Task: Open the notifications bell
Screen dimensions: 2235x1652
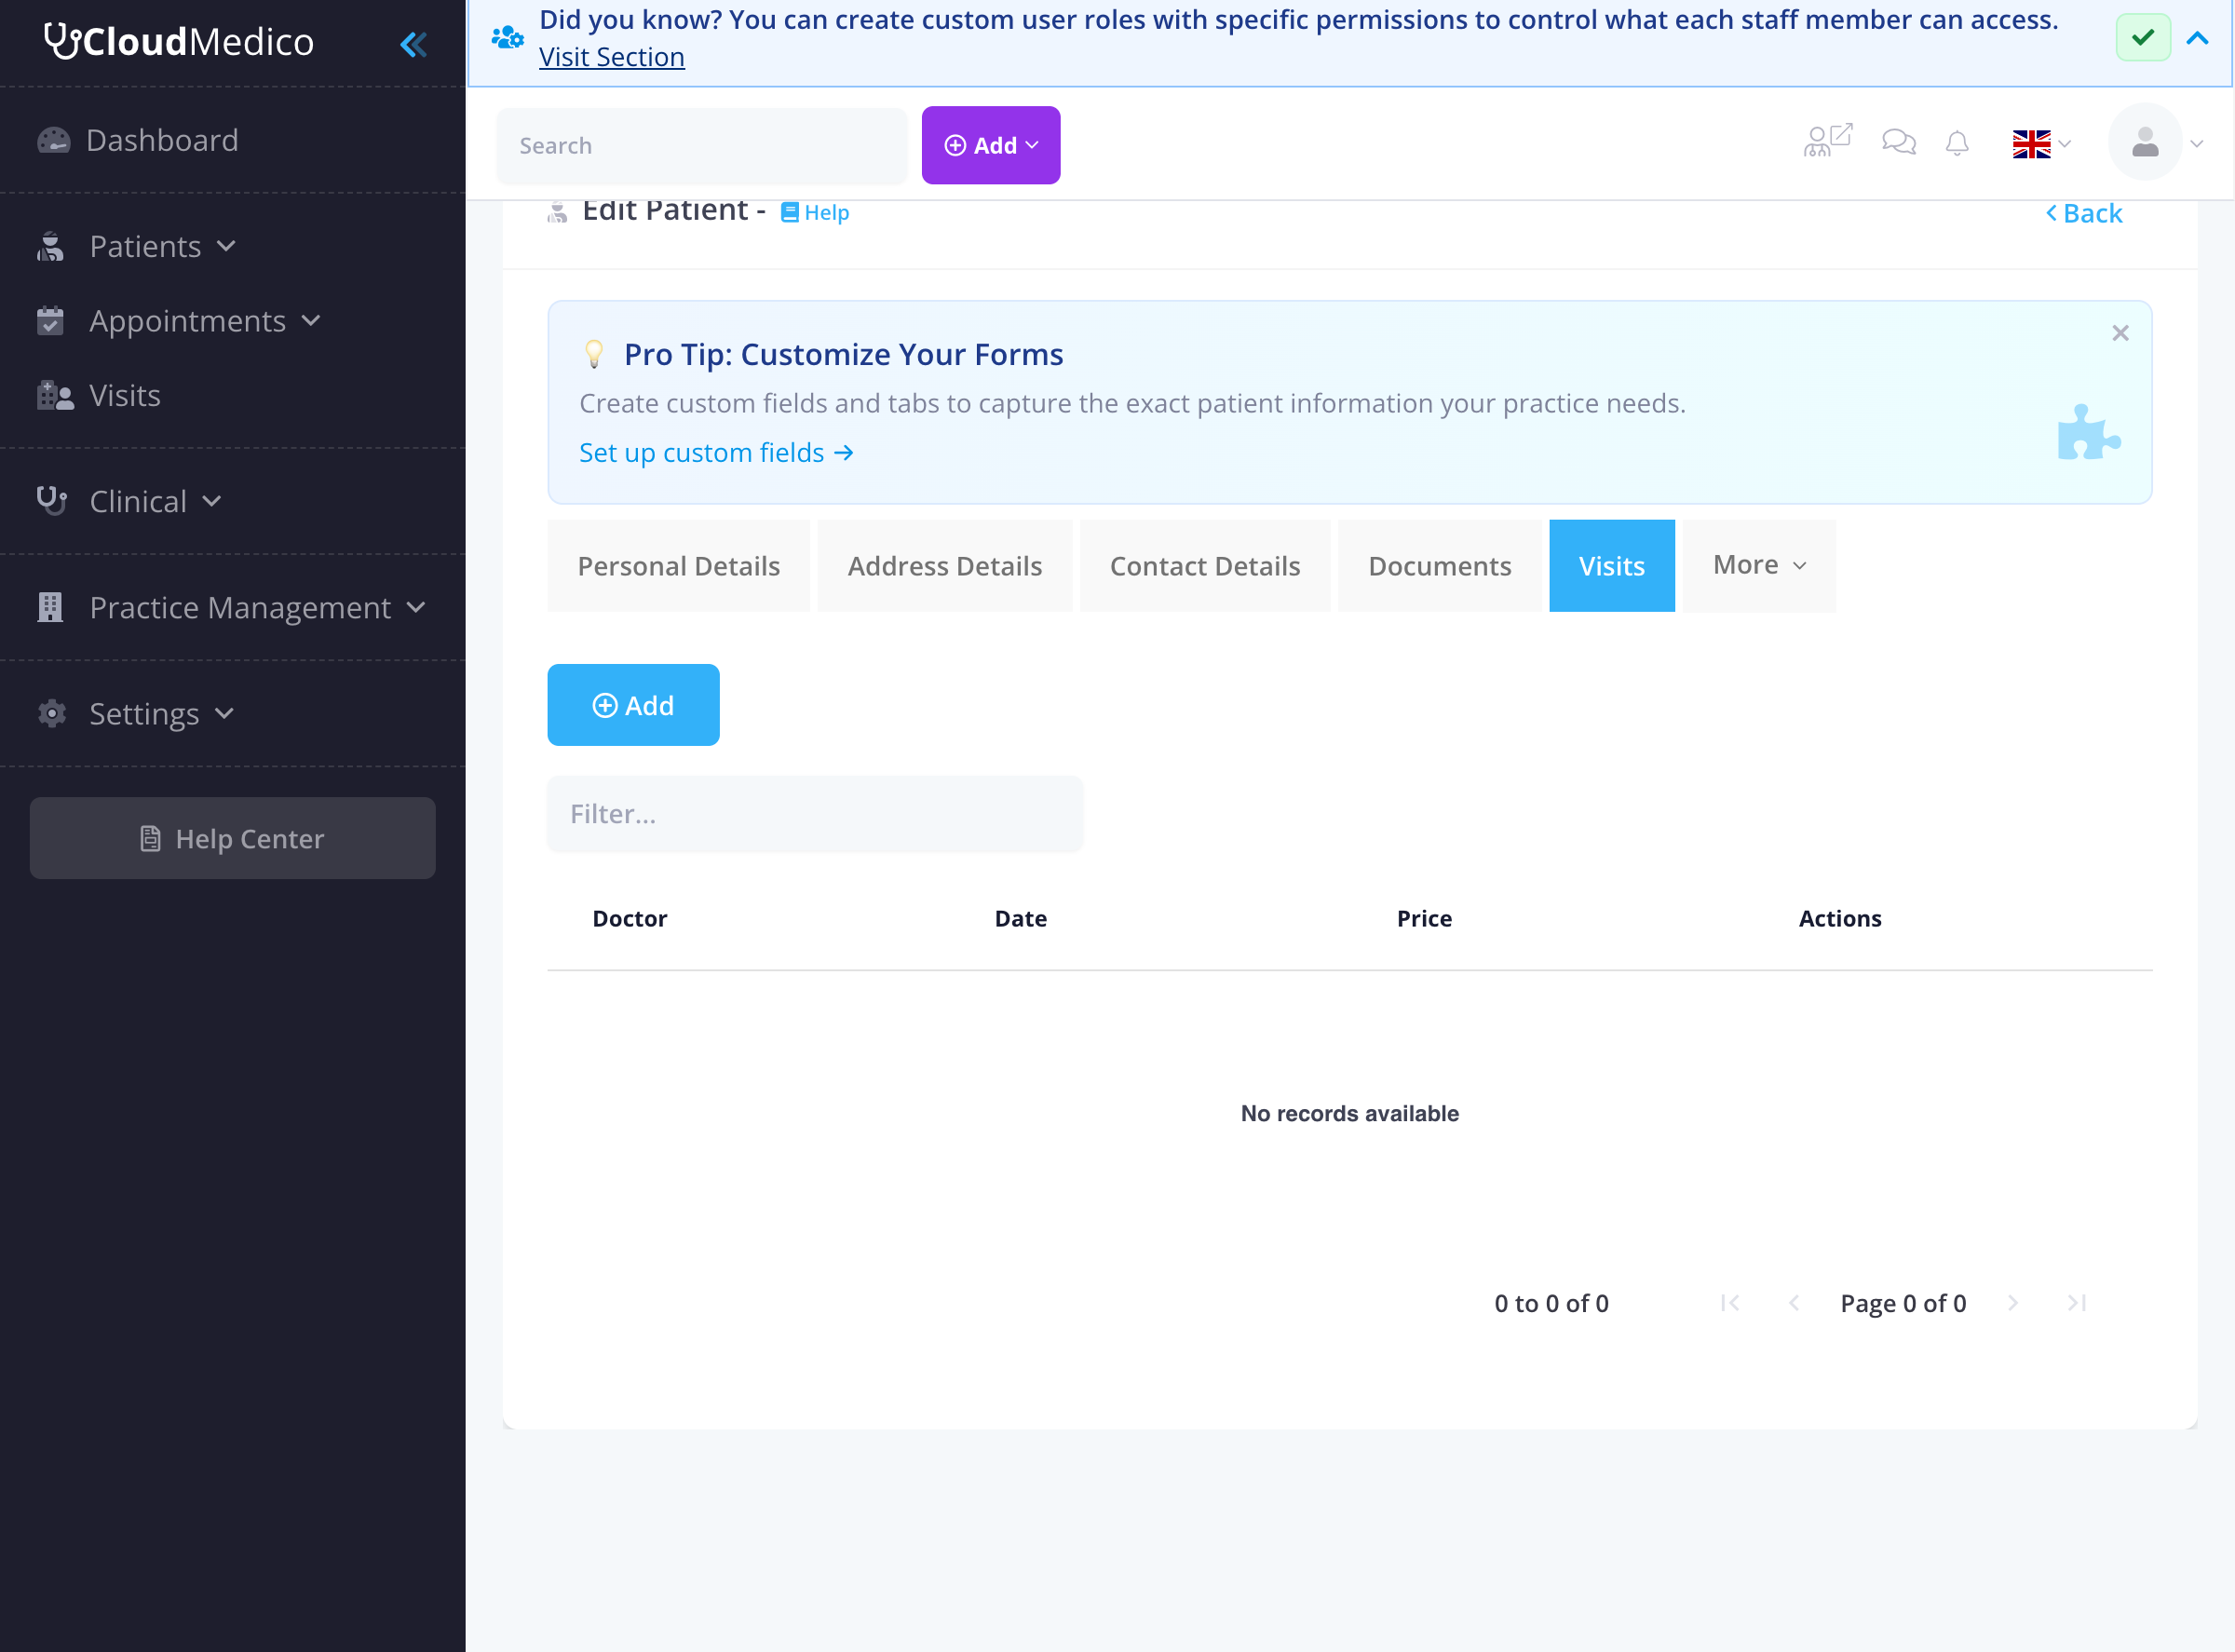Action: coord(1957,144)
